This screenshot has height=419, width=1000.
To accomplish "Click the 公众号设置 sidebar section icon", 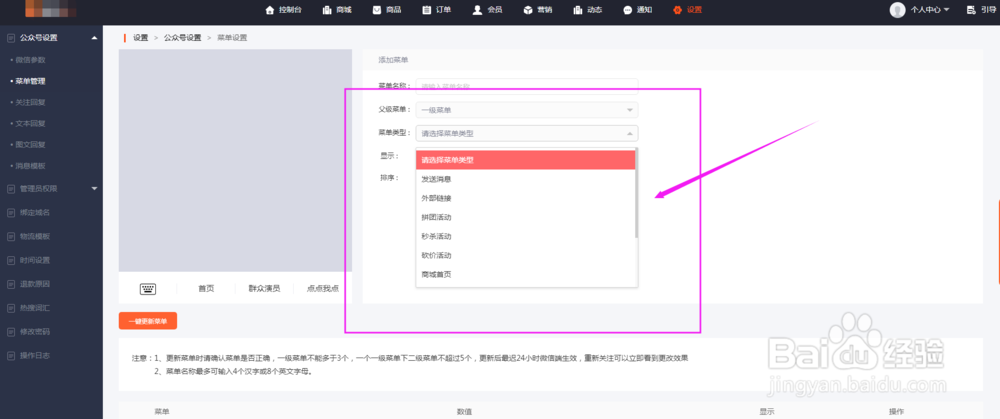I will [11, 38].
